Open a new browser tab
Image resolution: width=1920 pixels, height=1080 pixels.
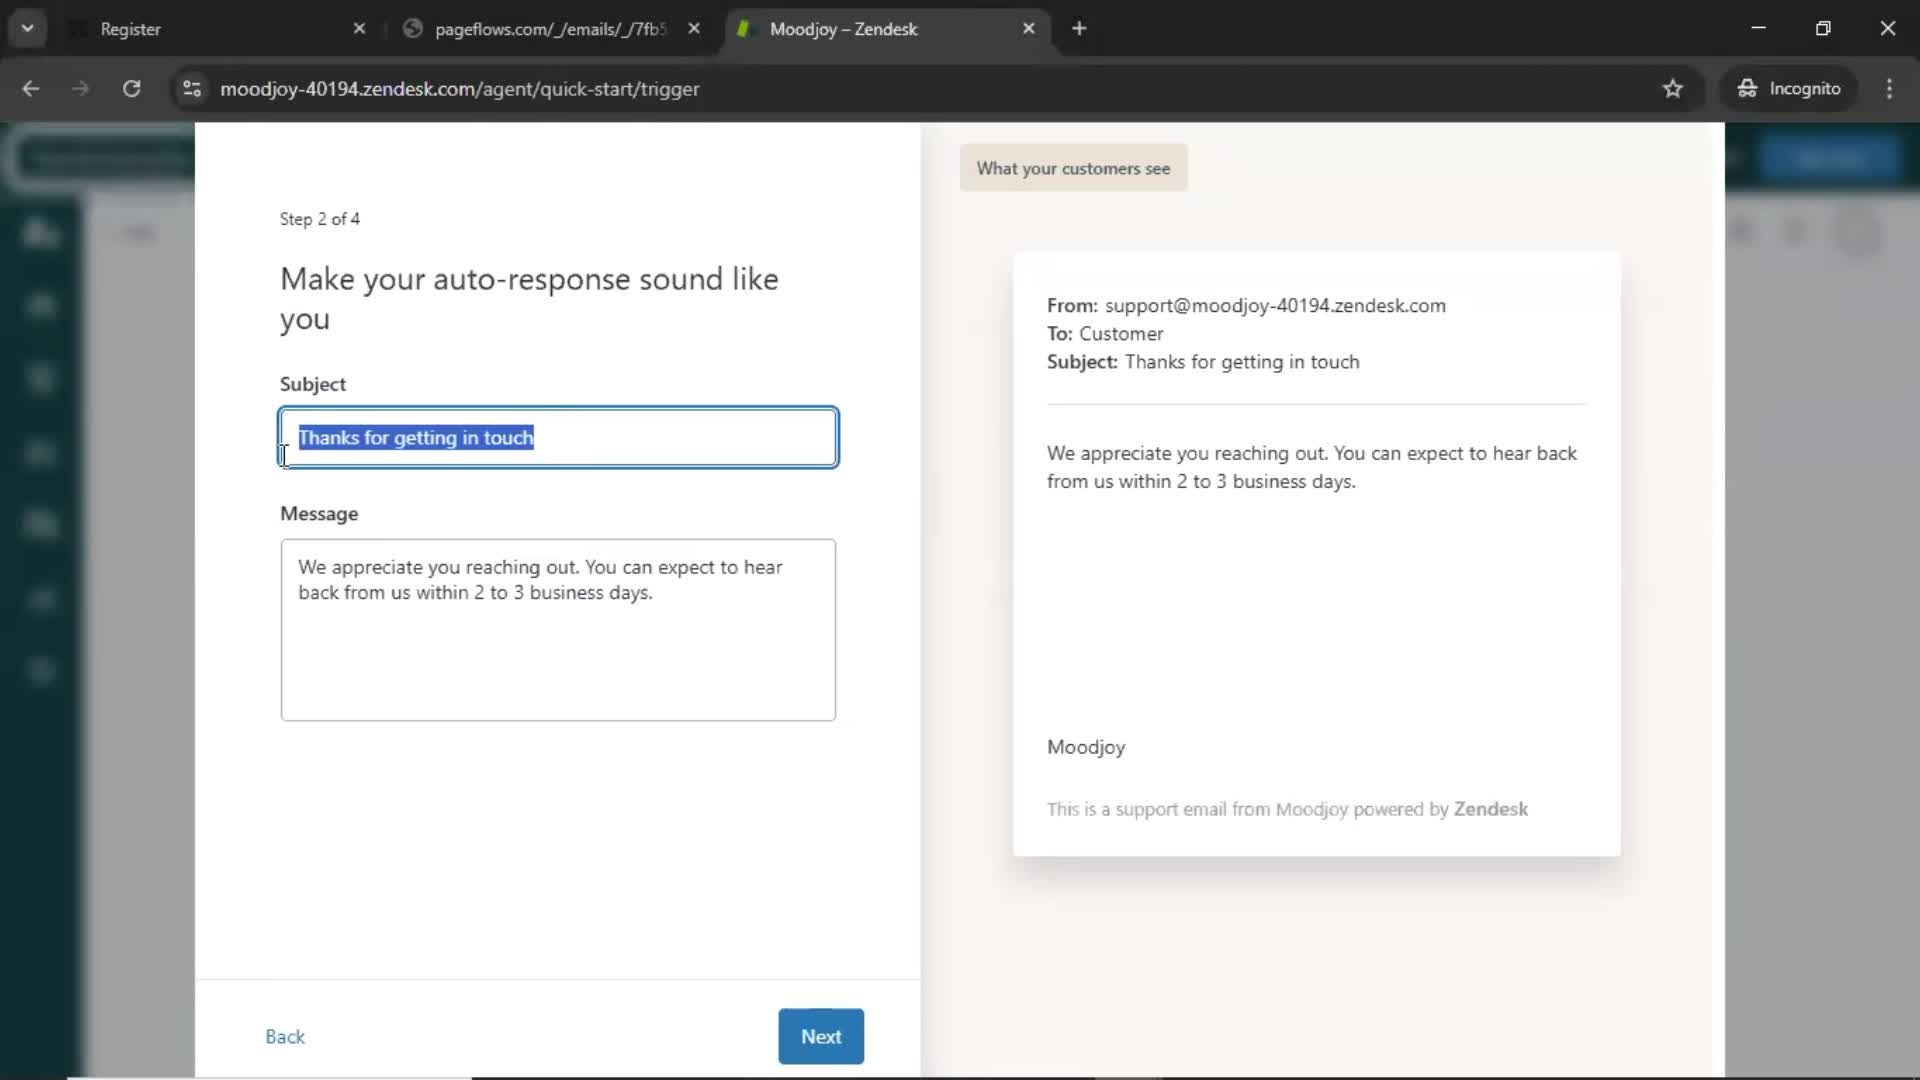click(1079, 29)
